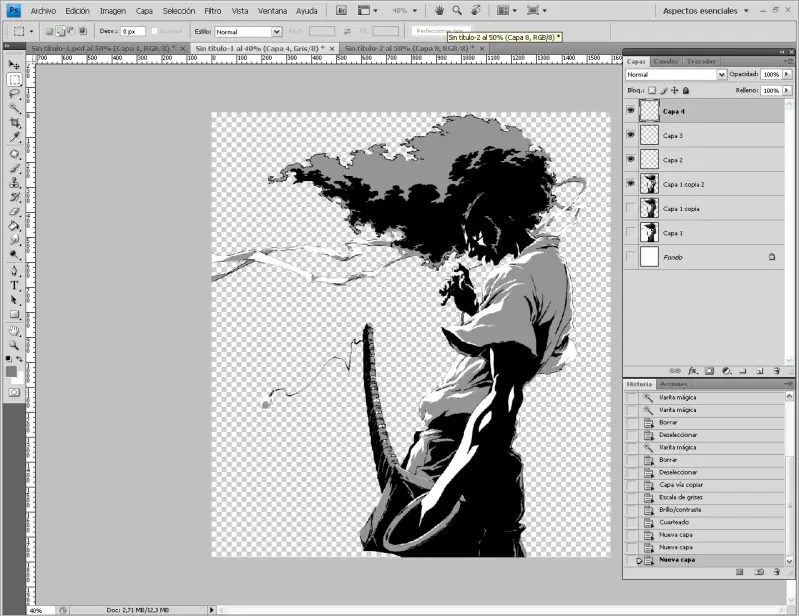
Task: Hide the Capa 1 copia 2 layer
Action: tap(631, 183)
